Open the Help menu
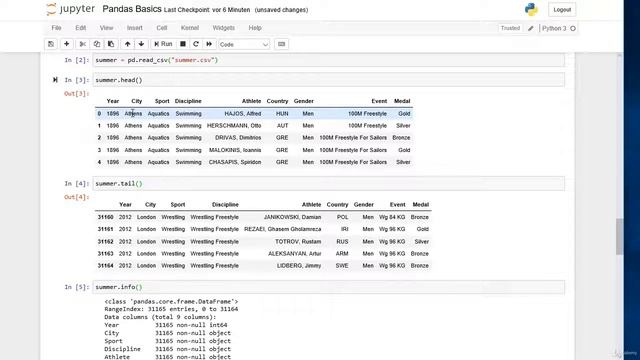640x360 pixels. point(255,28)
